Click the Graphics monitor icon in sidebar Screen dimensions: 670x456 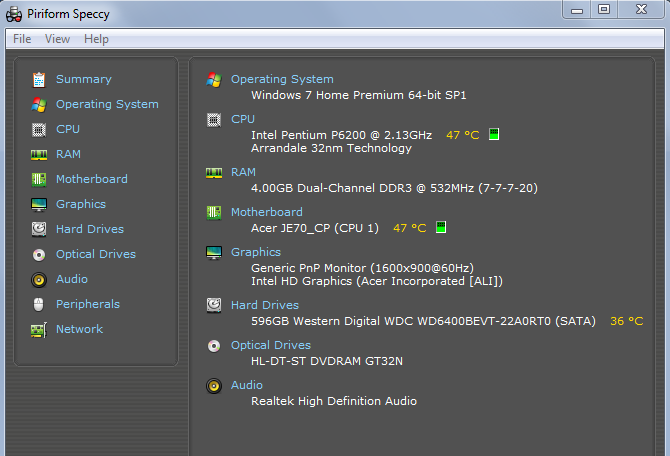[x=39, y=204]
